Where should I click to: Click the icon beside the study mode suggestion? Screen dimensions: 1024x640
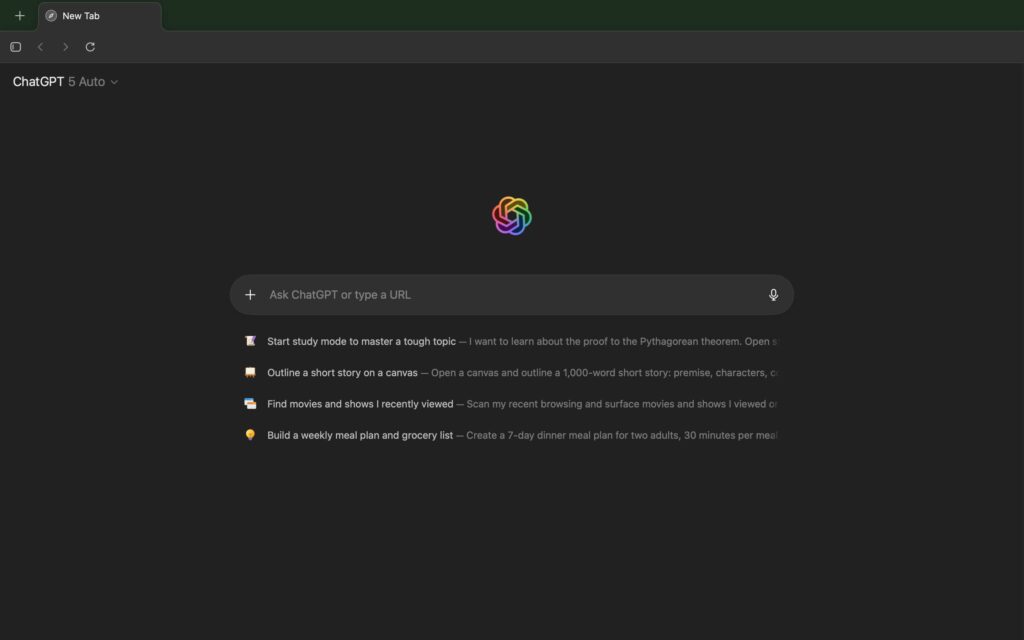250,341
